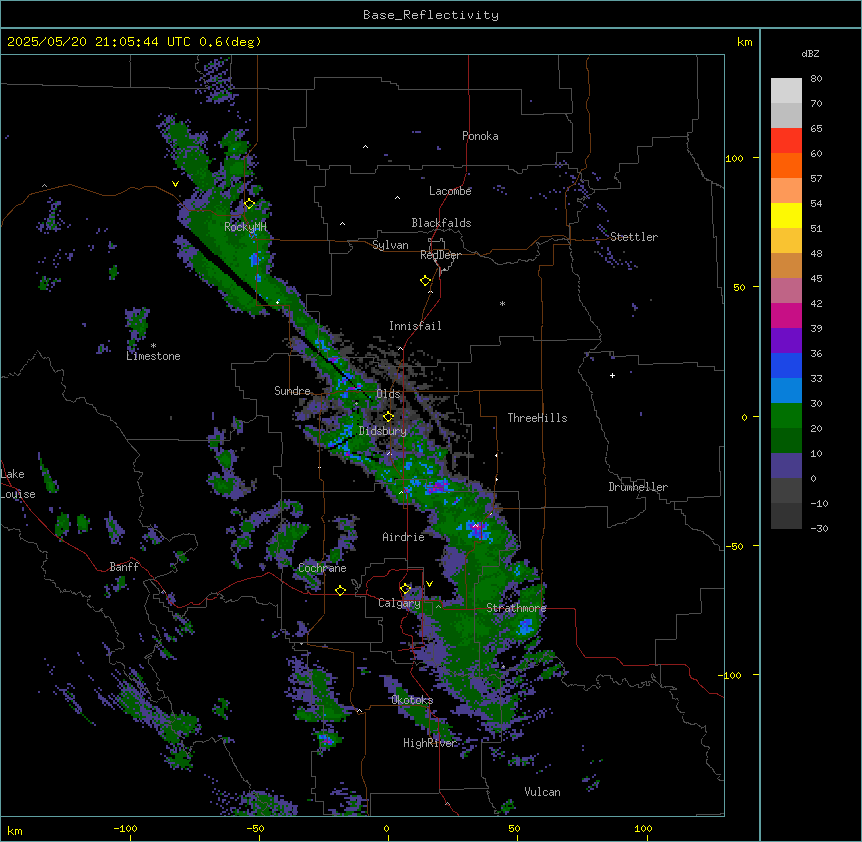Click the Lacombe city label
The image size is (862, 842).
click(450, 191)
